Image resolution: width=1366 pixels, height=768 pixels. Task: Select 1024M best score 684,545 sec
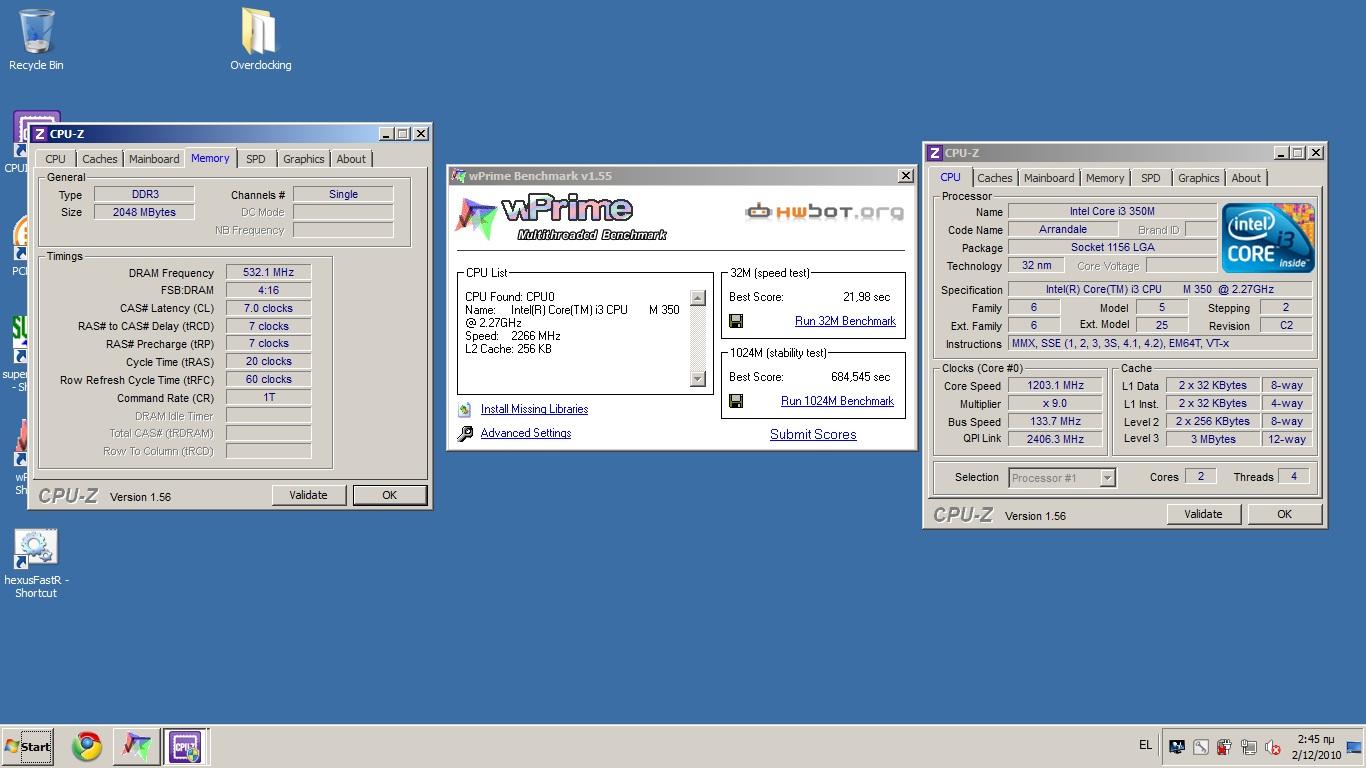pos(860,377)
